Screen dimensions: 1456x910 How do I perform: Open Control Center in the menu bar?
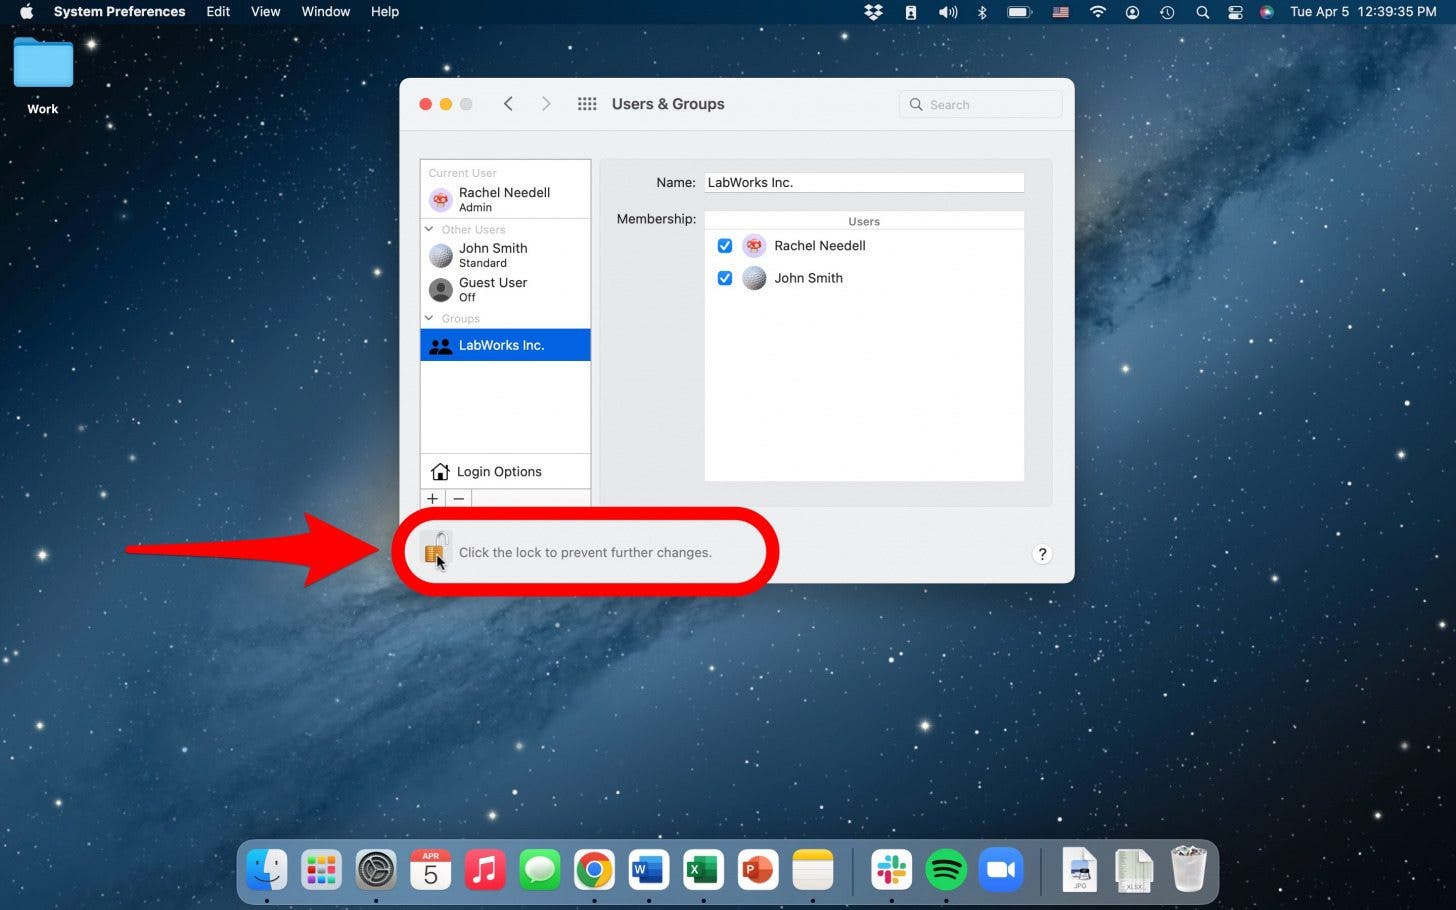point(1235,12)
